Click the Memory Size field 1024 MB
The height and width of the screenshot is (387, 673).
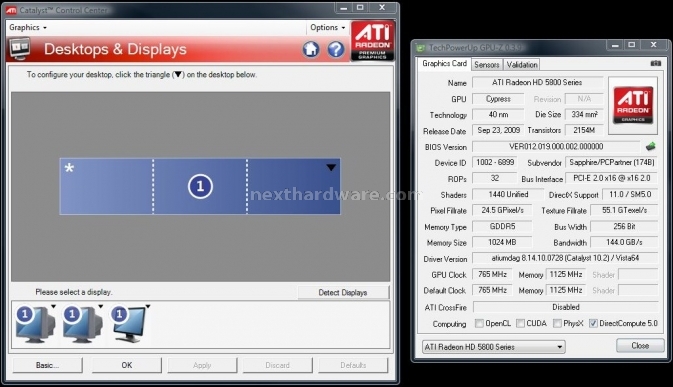coord(502,242)
